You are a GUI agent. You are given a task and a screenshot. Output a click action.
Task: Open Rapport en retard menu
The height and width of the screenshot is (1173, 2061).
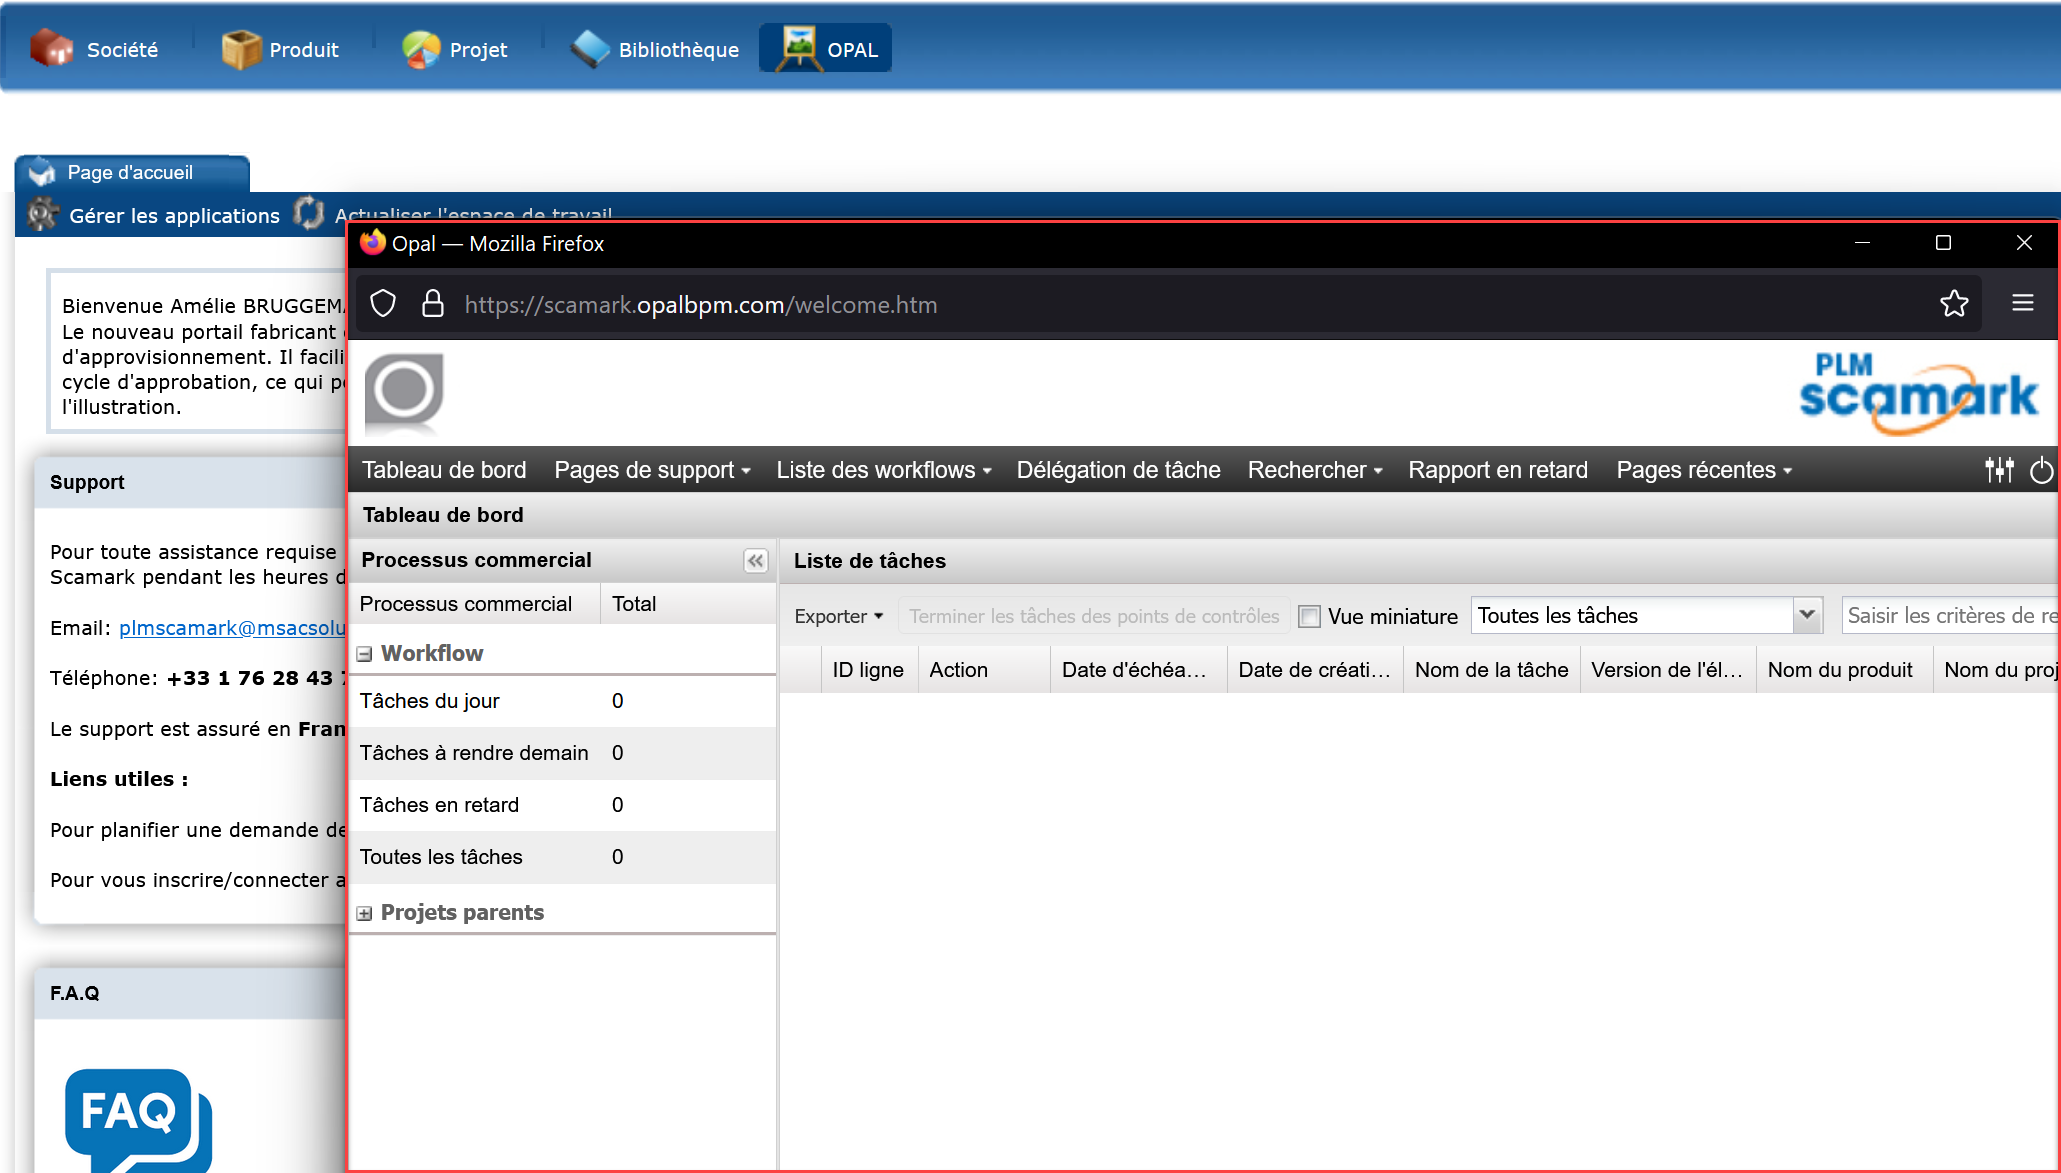tap(1498, 470)
